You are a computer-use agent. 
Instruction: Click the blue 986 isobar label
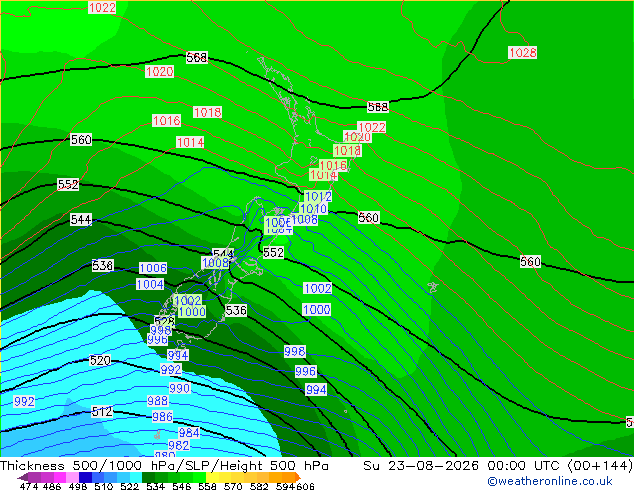(x=162, y=416)
